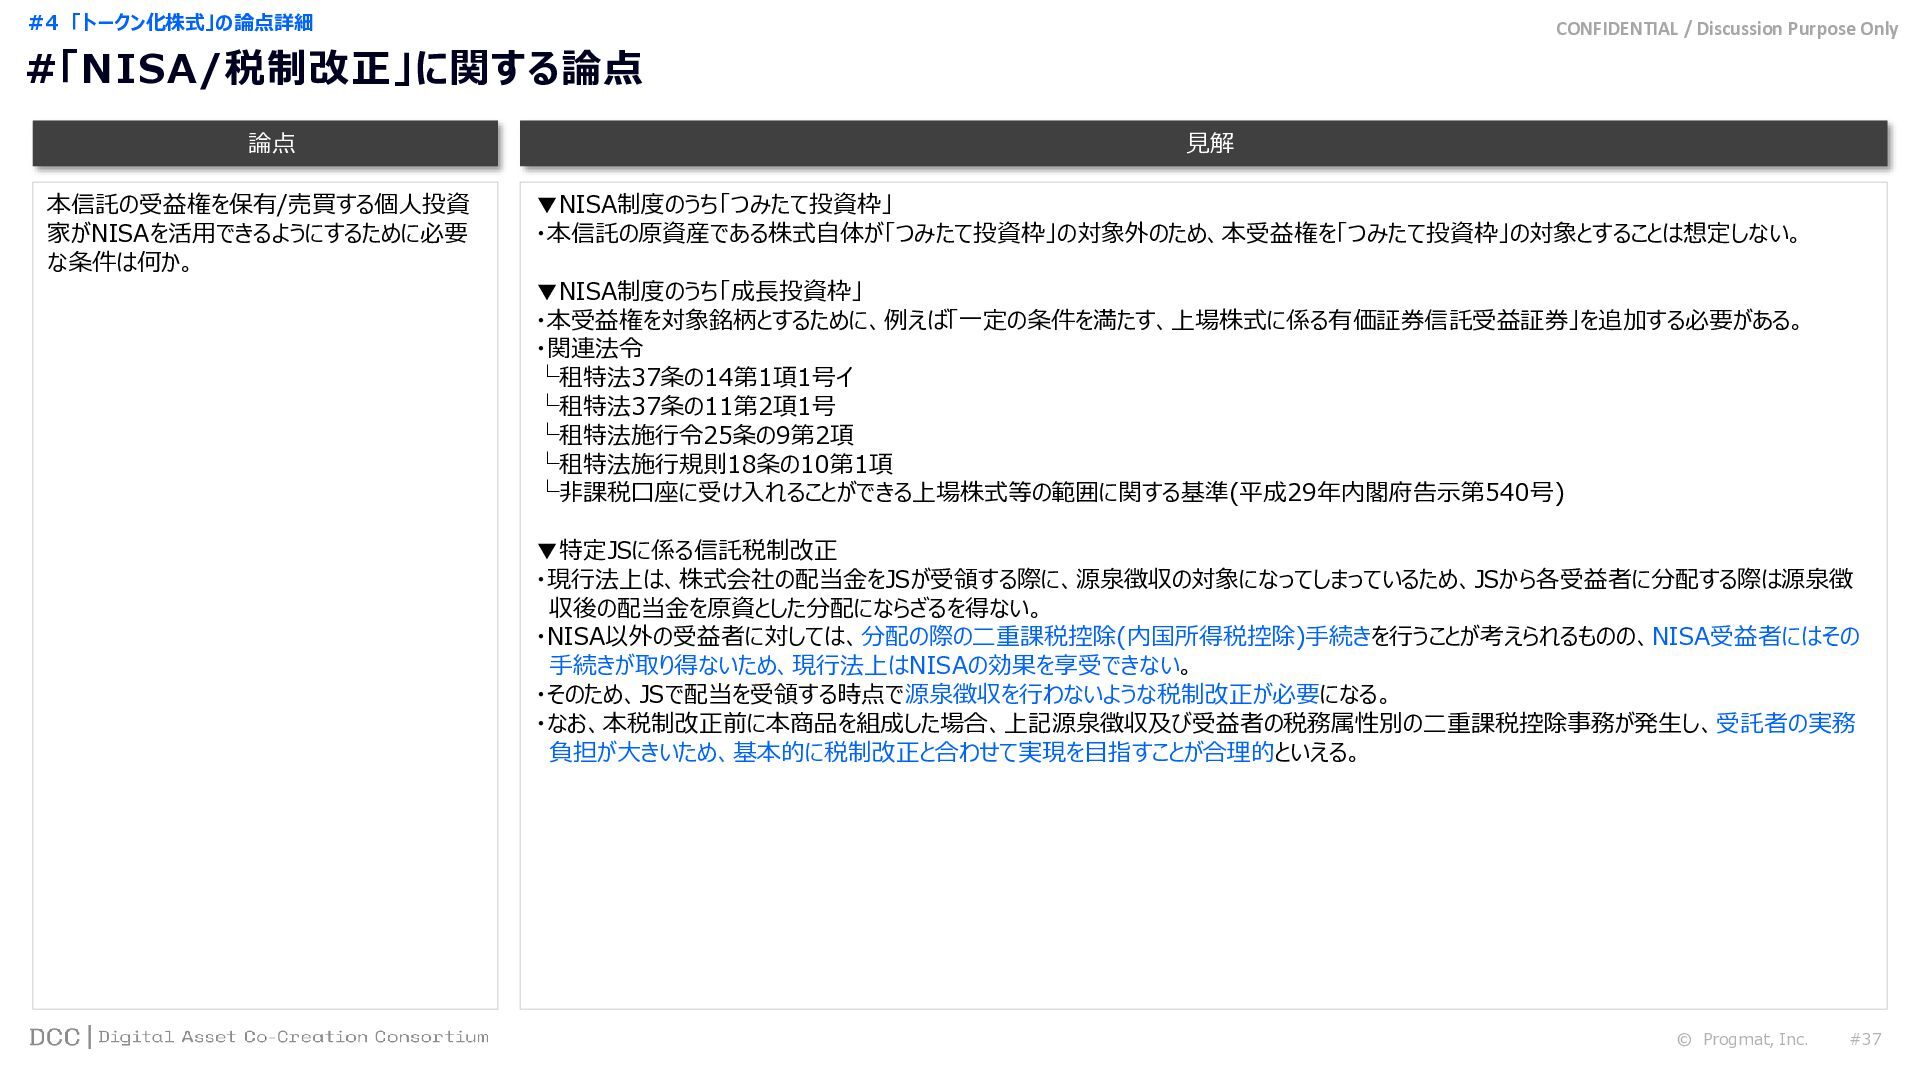Click the question text in 論点 panel
1920x1080 pixels.
click(x=258, y=233)
